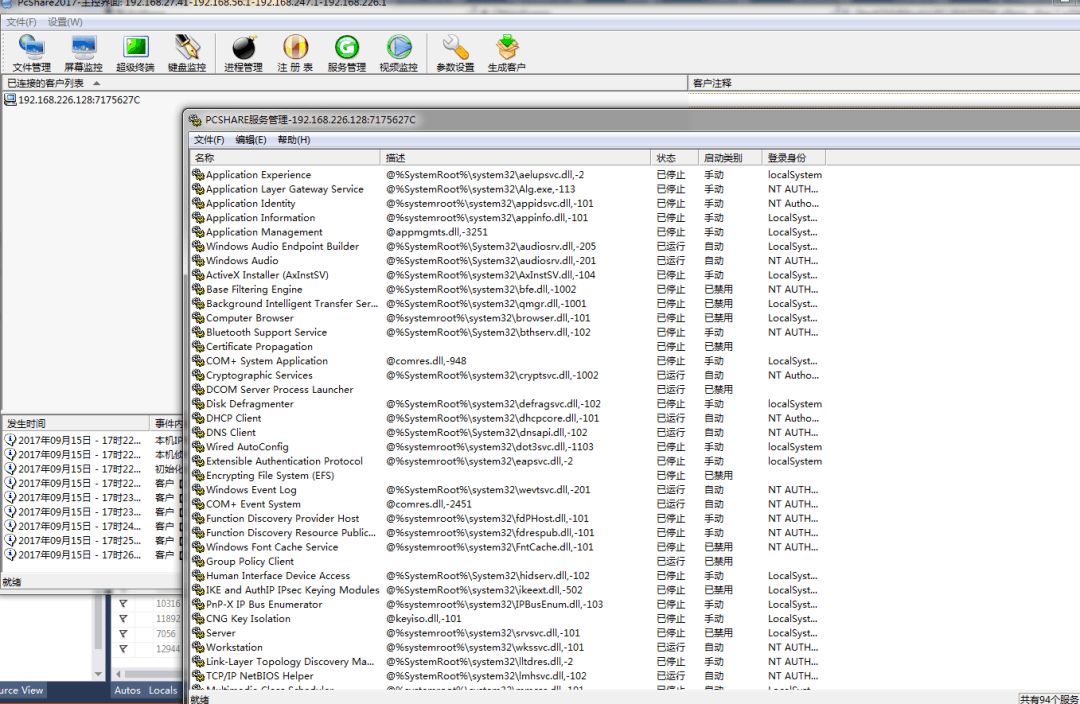Sort services by the 状态 column header
Screen dimensions: 1080x704
click(x=674, y=158)
